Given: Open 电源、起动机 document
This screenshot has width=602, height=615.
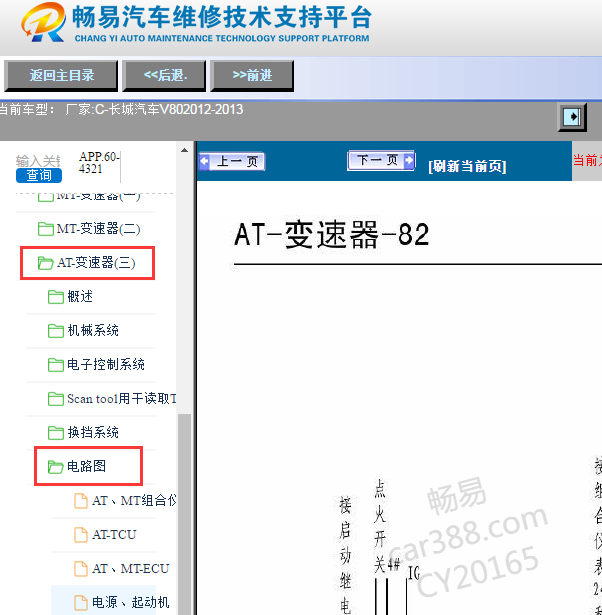Looking at the screenshot, I should tap(131, 602).
